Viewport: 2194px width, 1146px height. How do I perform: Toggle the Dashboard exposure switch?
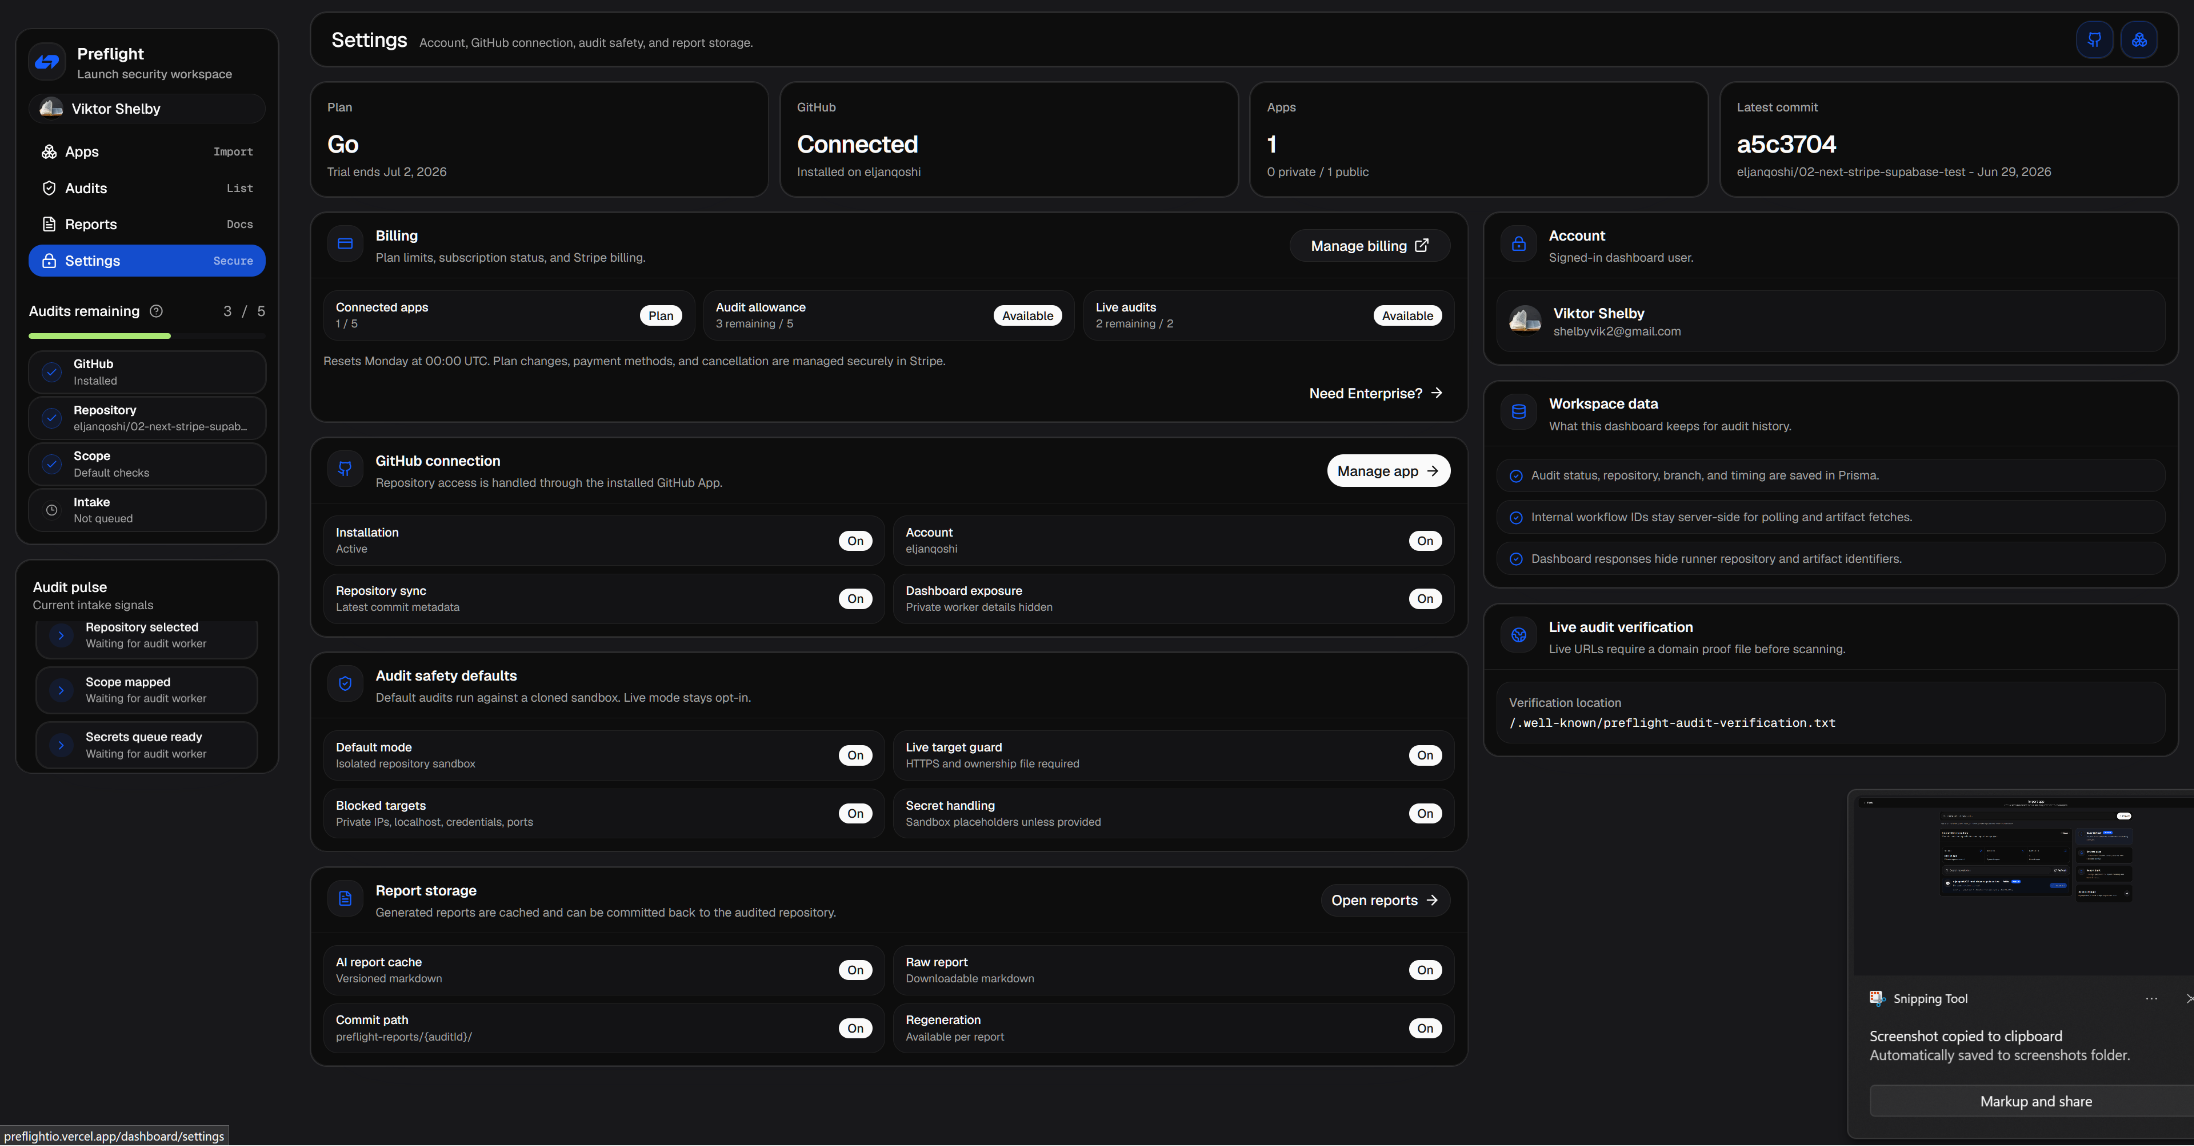1425,599
